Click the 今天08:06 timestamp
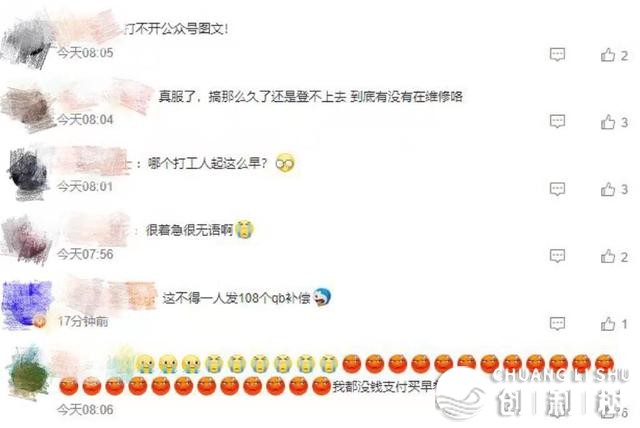This screenshot has height=428, width=640. click(x=85, y=409)
